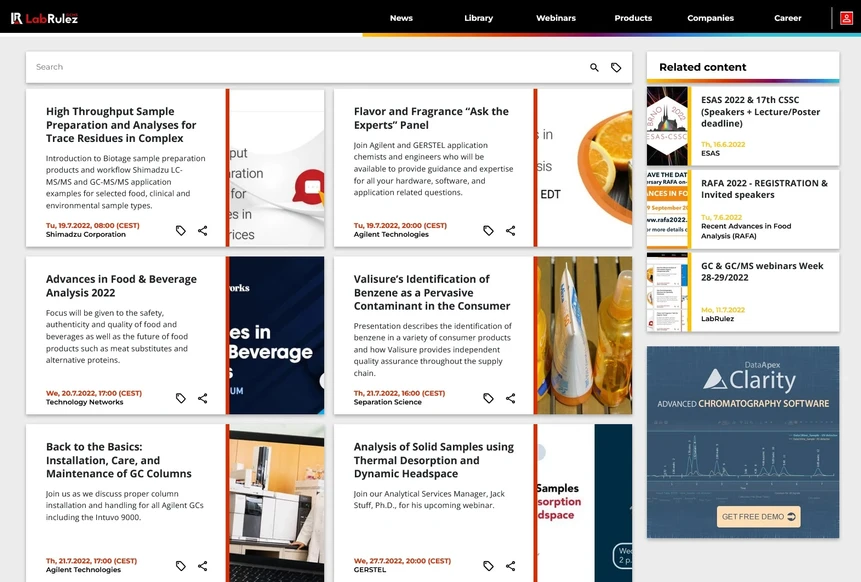Share the Valisure's Benzene webinar card
This screenshot has height=582, width=861.
point(511,398)
